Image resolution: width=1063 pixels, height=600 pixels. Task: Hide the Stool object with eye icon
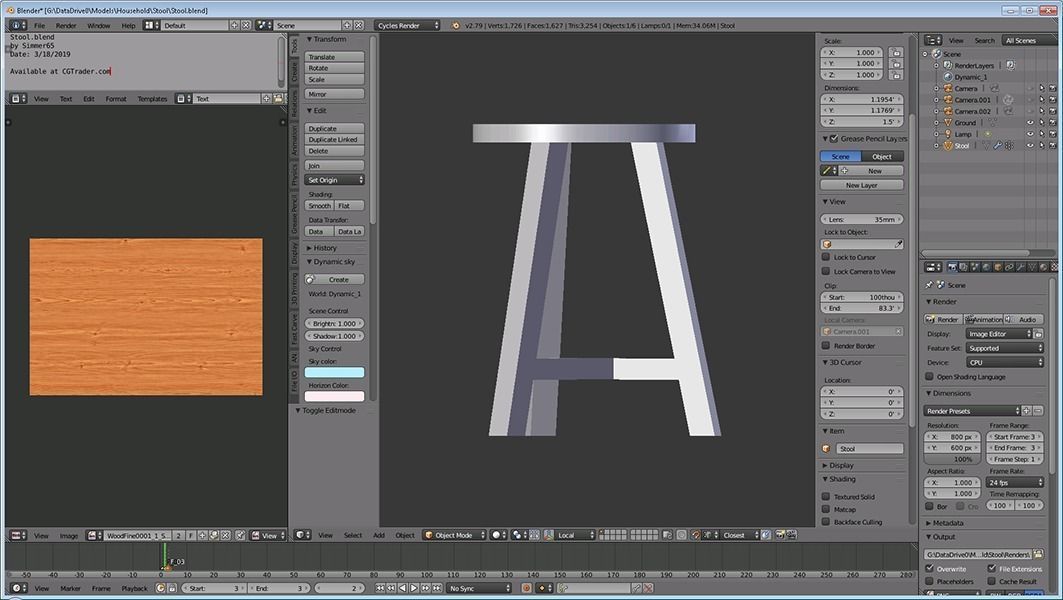(x=1030, y=146)
